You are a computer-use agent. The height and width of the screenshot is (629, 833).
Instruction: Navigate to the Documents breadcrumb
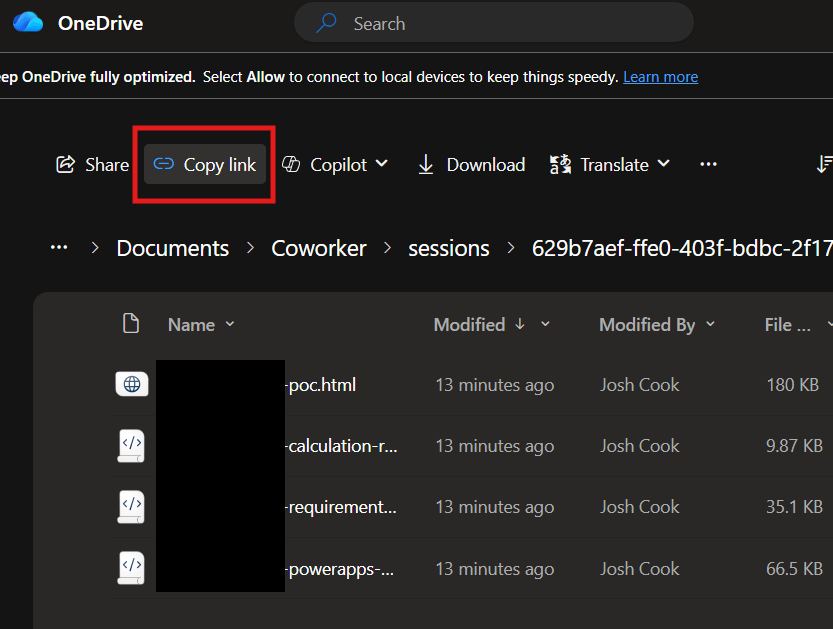pos(172,248)
